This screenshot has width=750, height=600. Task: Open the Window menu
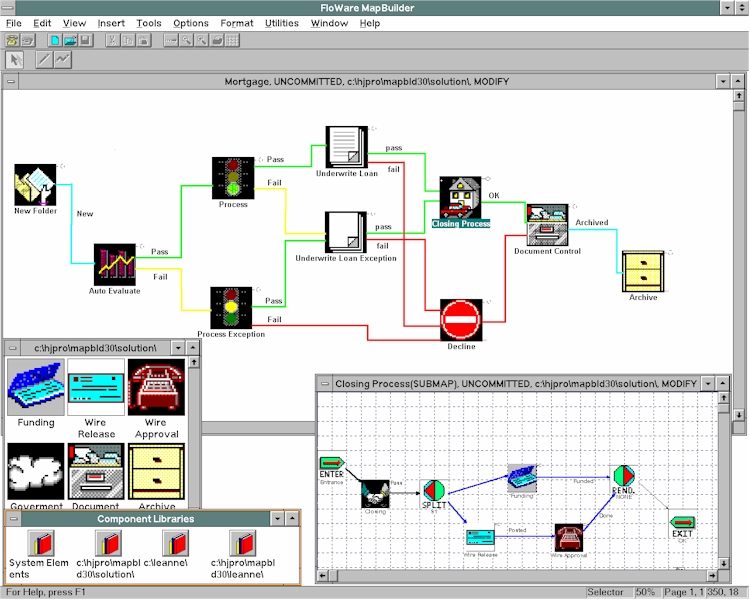(330, 23)
